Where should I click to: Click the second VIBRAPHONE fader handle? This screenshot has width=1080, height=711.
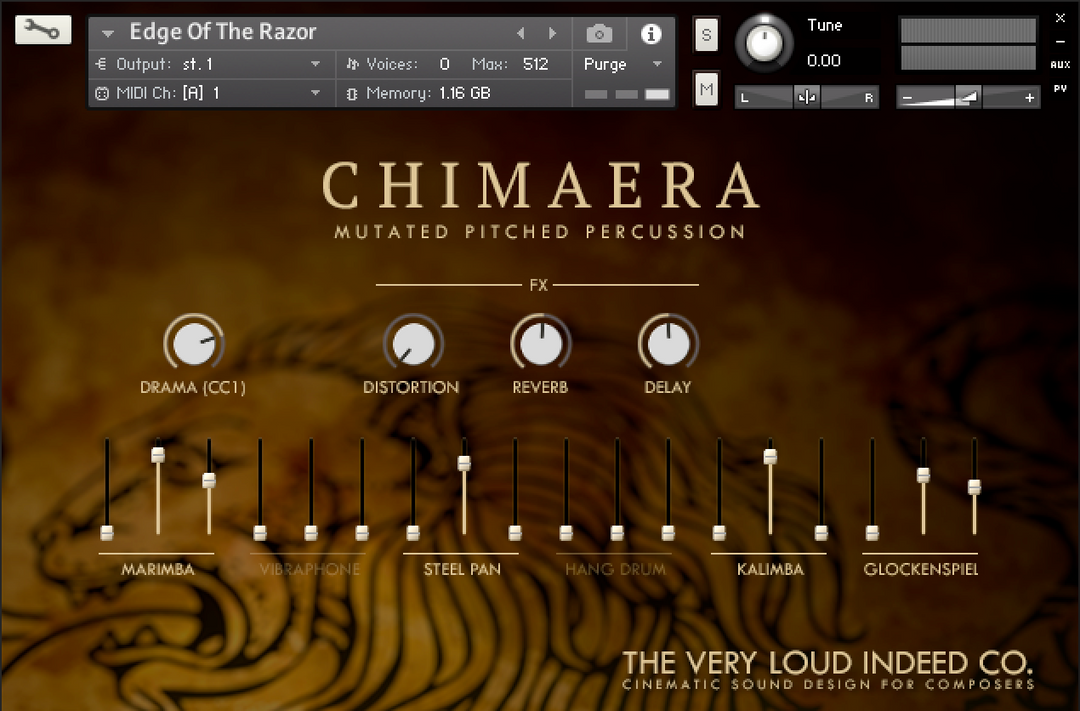311,533
